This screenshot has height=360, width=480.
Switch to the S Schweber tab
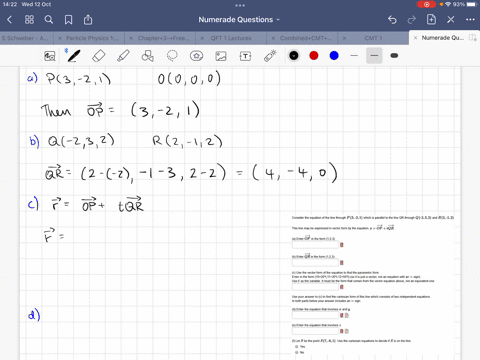click(x=25, y=38)
